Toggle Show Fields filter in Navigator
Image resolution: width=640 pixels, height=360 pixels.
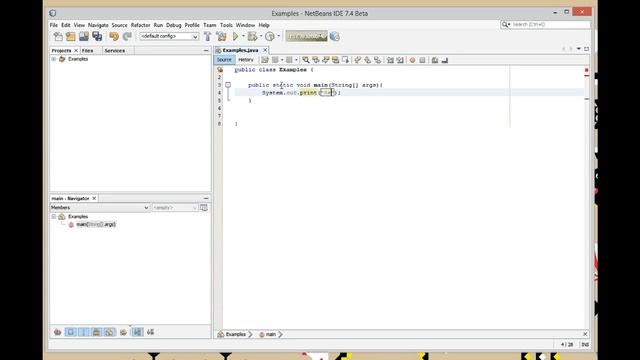tap(71, 332)
